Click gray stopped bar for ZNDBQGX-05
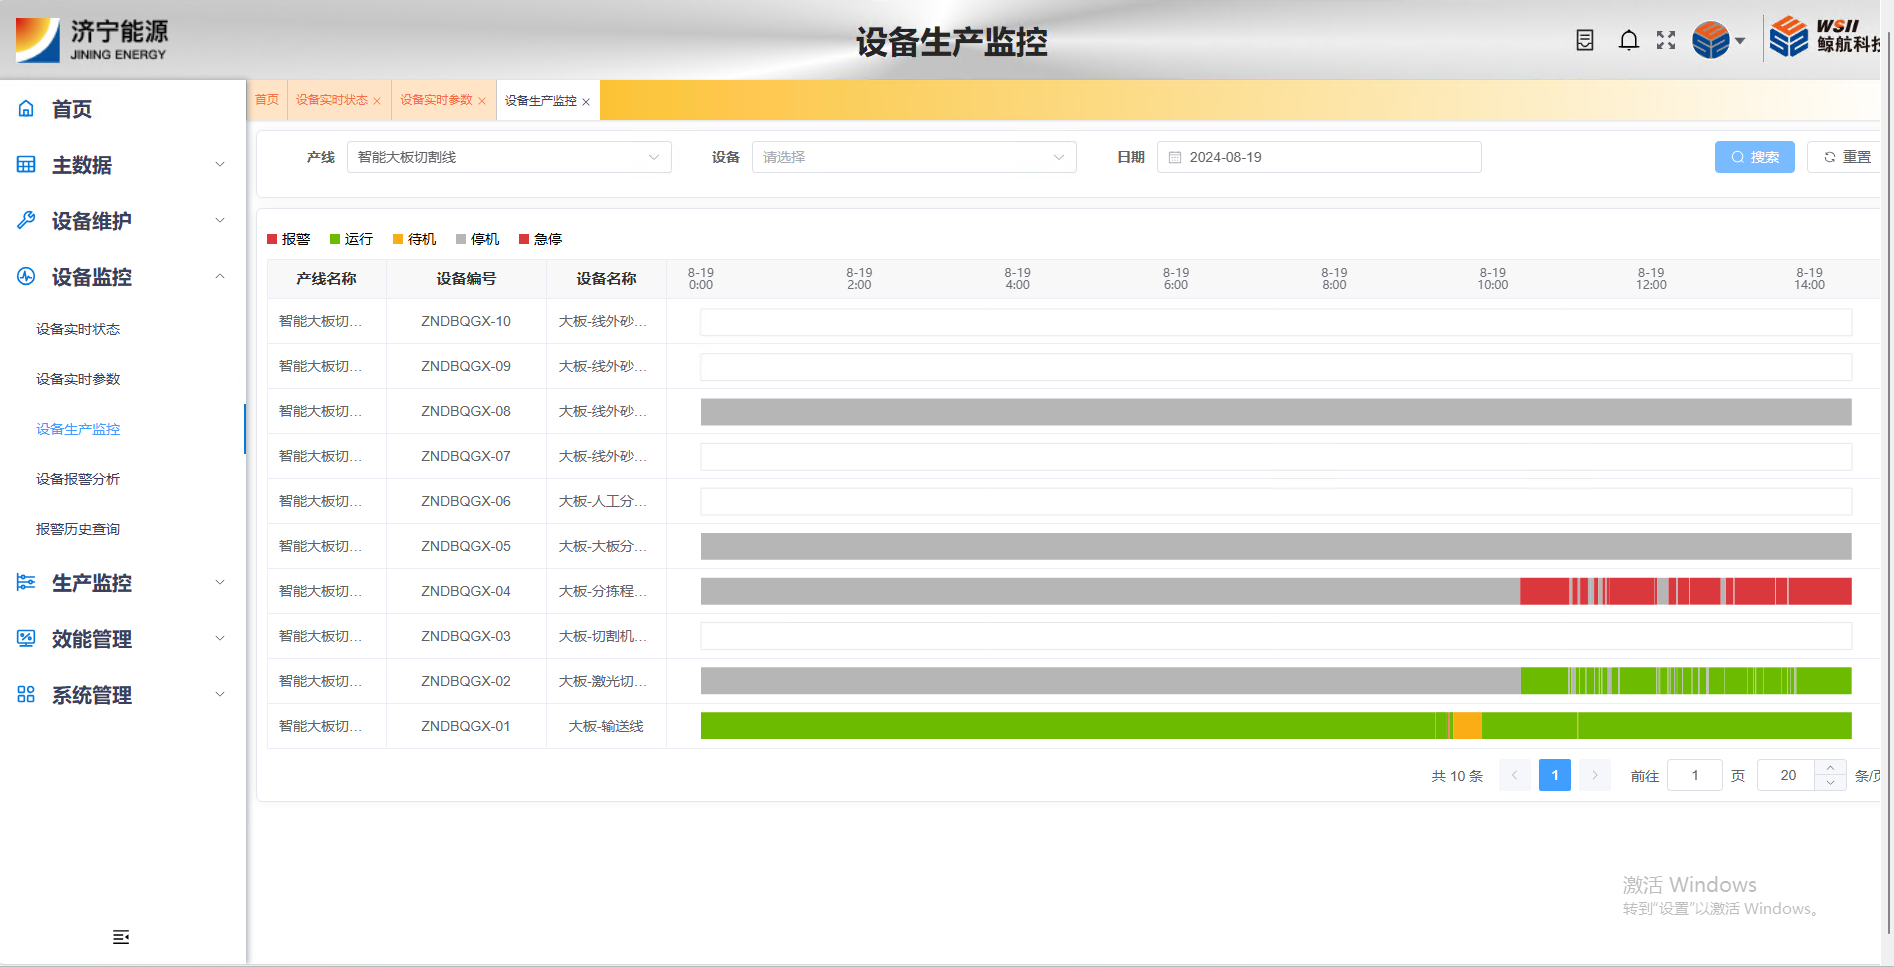Screen dimensions: 1894x967 (1276, 546)
